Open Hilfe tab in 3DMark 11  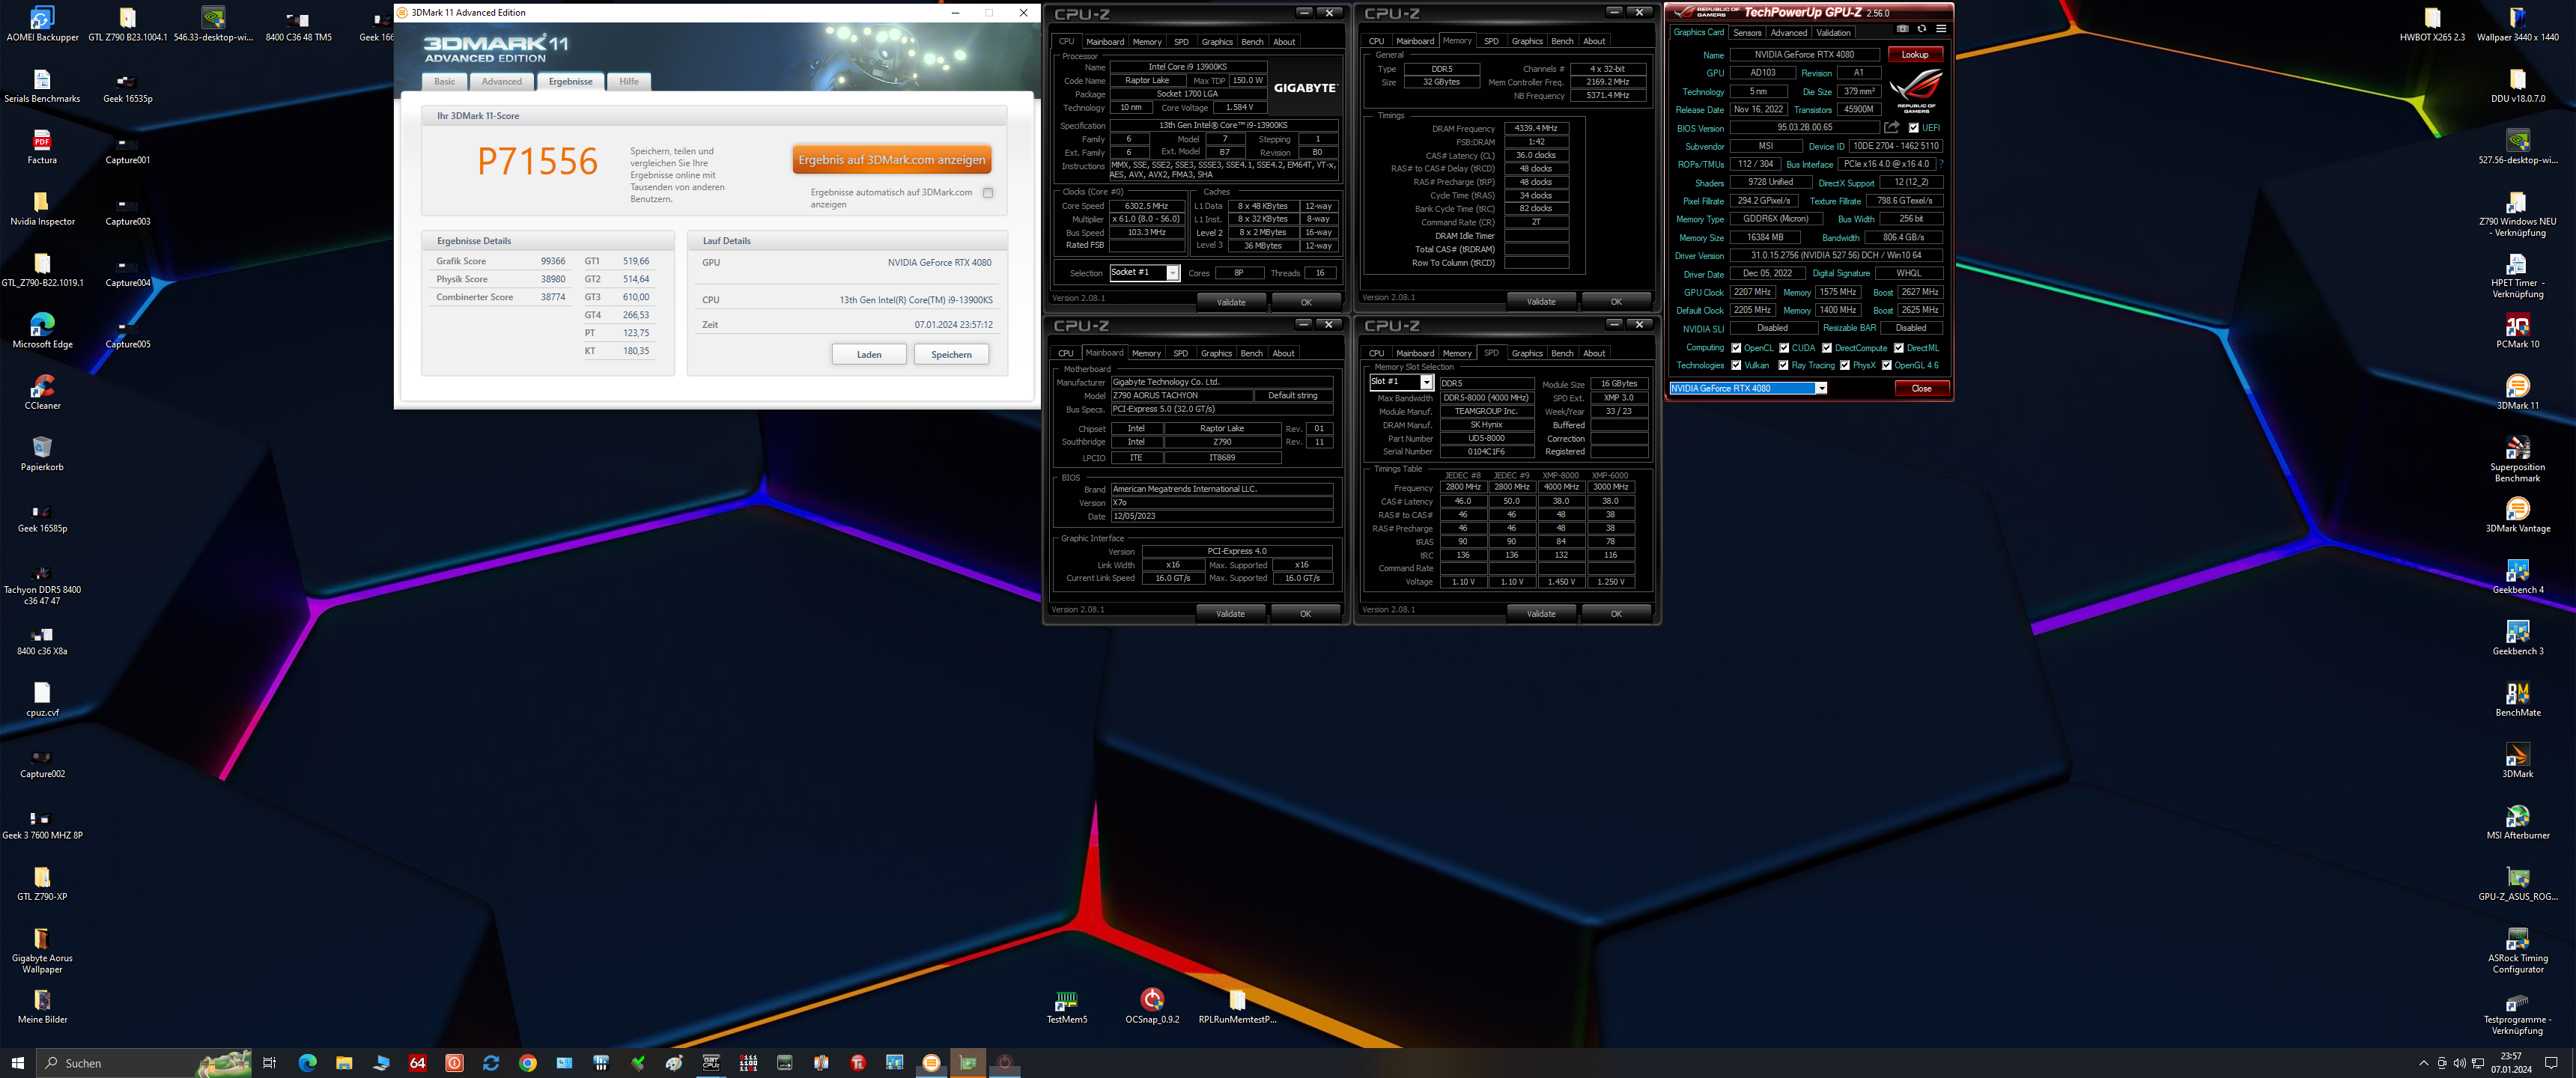click(629, 82)
